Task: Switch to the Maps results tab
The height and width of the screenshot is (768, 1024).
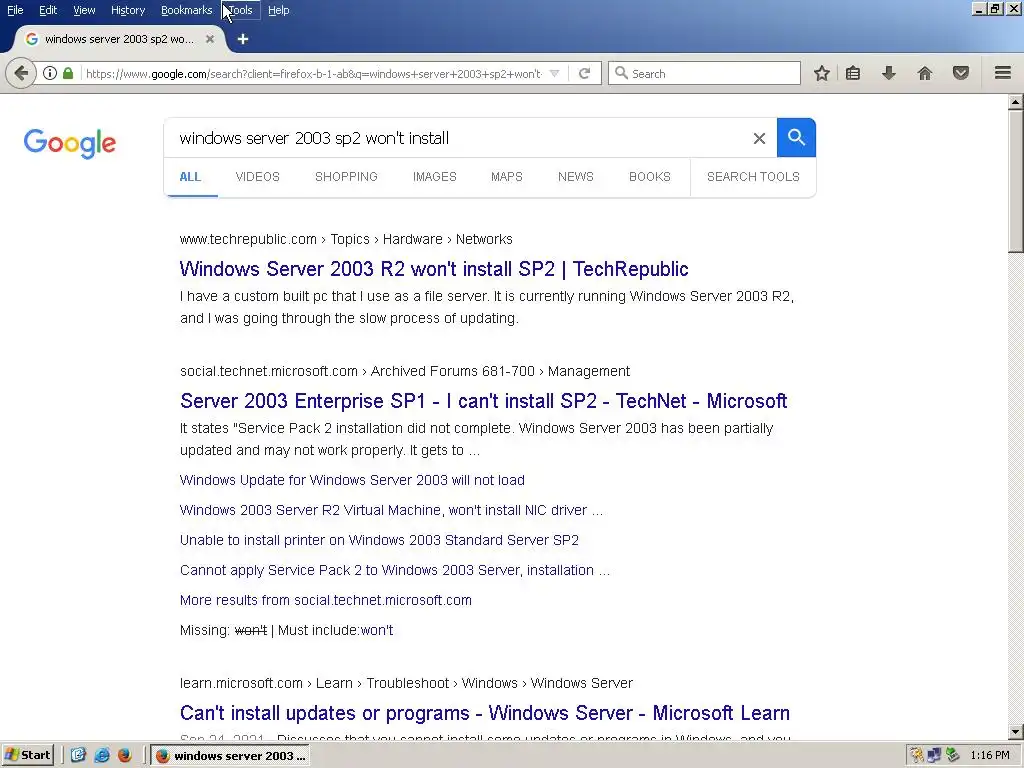Action: click(x=507, y=177)
